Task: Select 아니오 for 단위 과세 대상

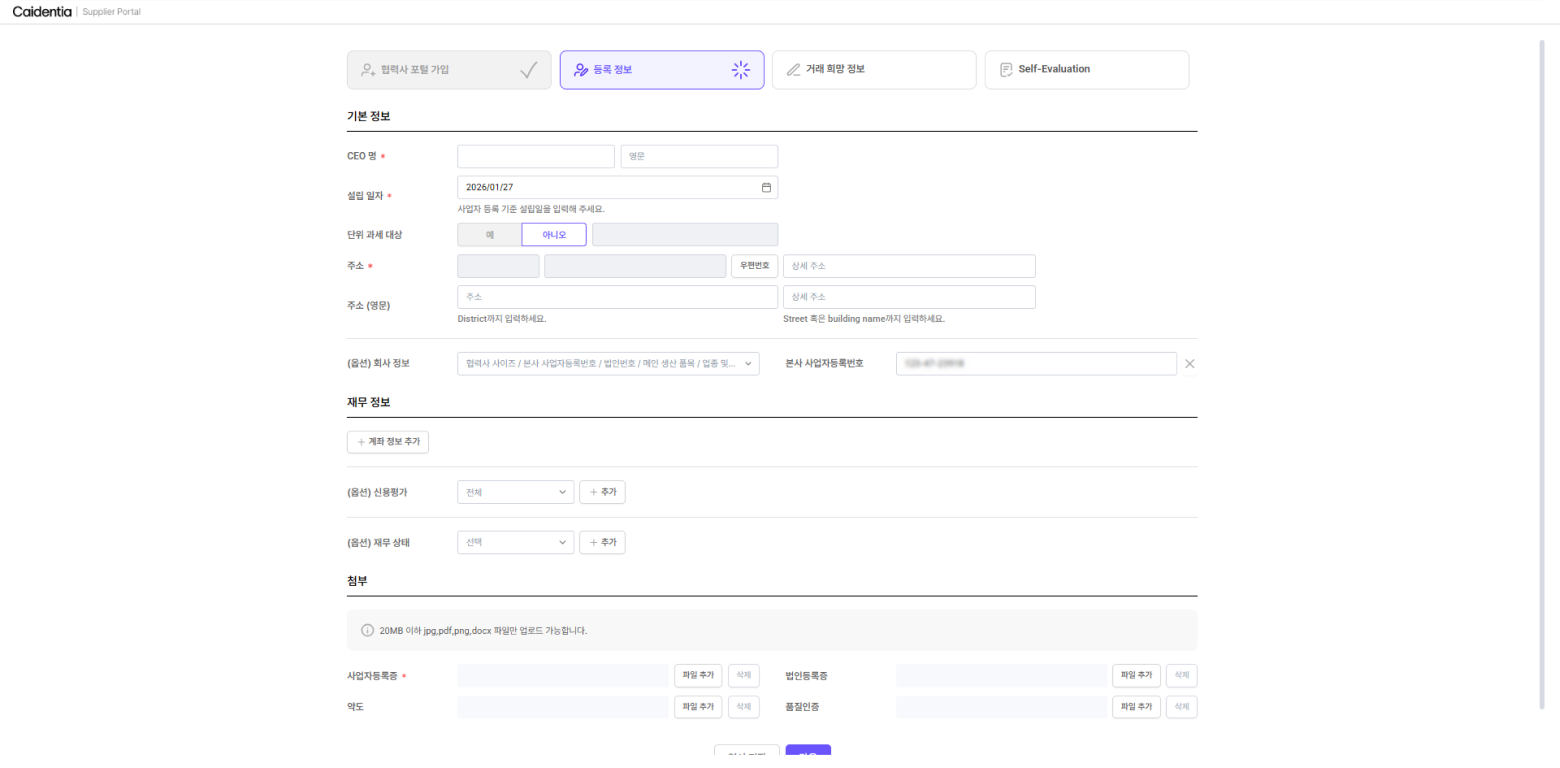Action: point(554,235)
